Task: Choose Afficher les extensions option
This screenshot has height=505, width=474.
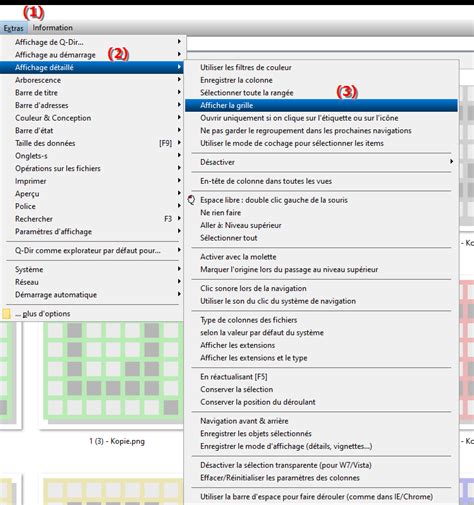Action: click(322, 345)
